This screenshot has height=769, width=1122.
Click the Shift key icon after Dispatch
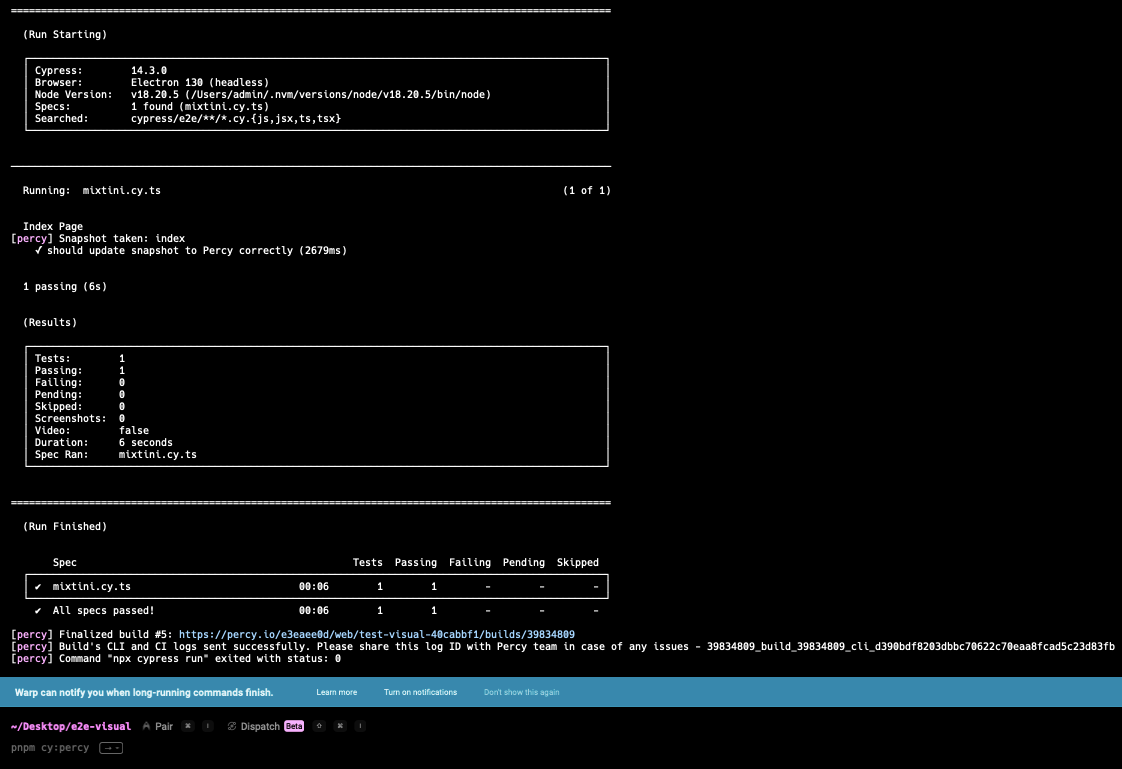[x=319, y=726]
